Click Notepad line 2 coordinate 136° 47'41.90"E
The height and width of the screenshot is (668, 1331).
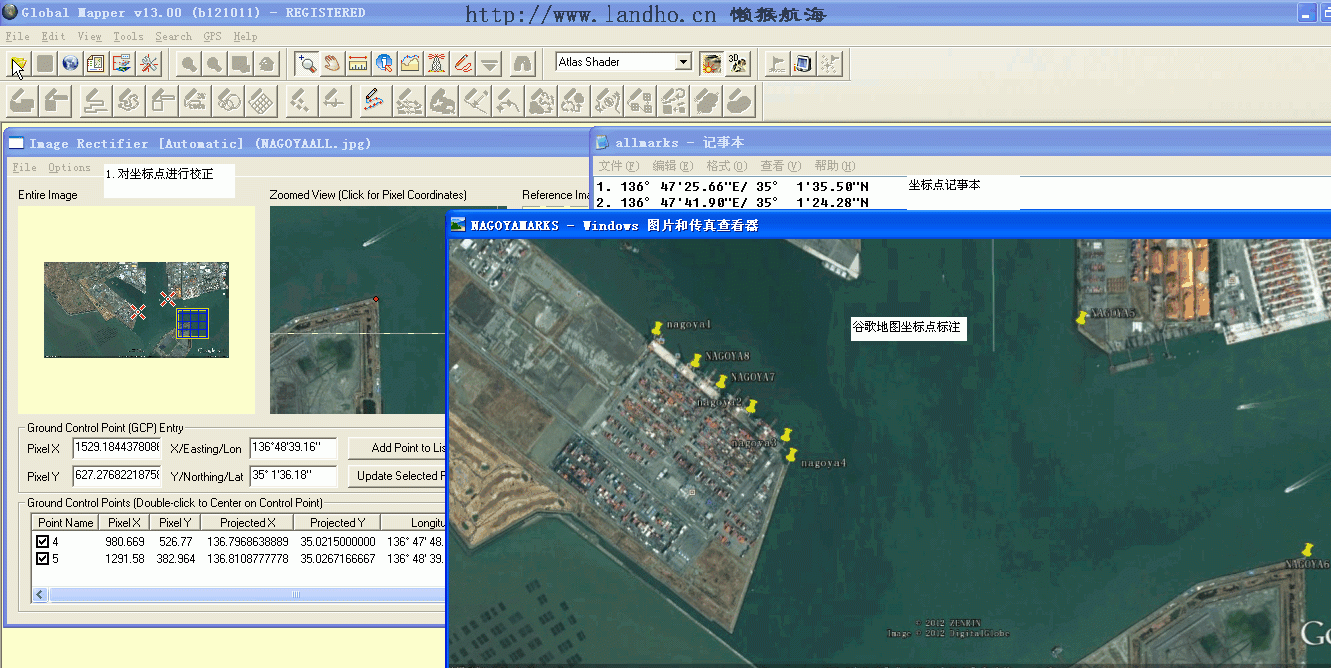pyautogui.click(x=685, y=202)
